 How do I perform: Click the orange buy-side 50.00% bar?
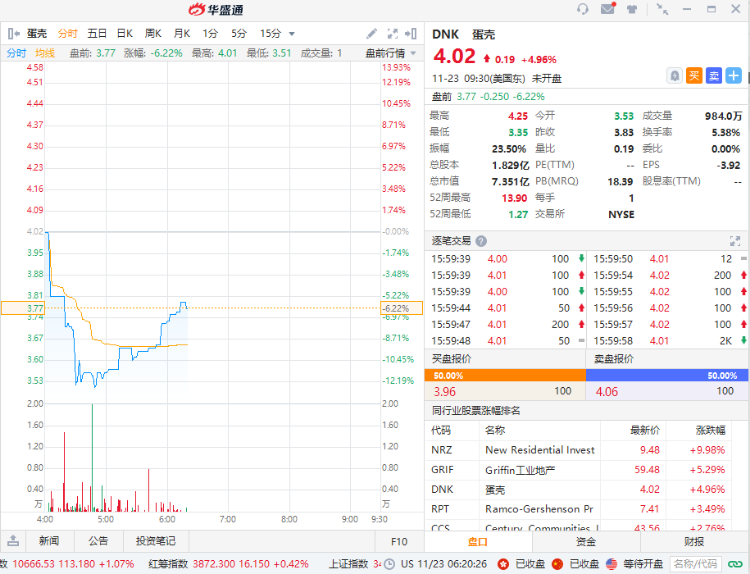coord(505,375)
